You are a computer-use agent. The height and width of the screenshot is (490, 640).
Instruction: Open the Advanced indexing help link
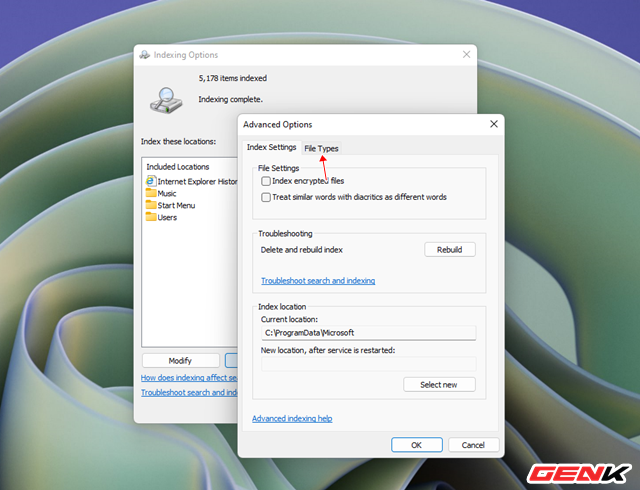click(292, 419)
